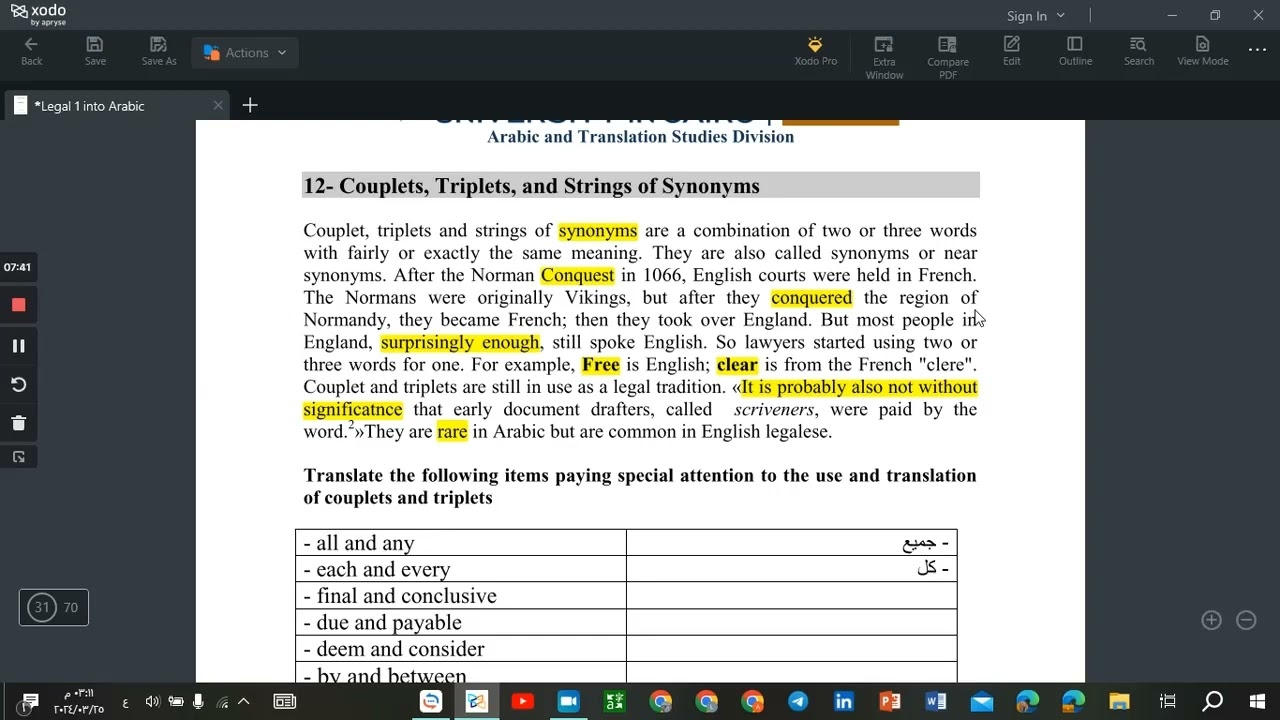Open Windows taskbar search

click(x=1212, y=701)
